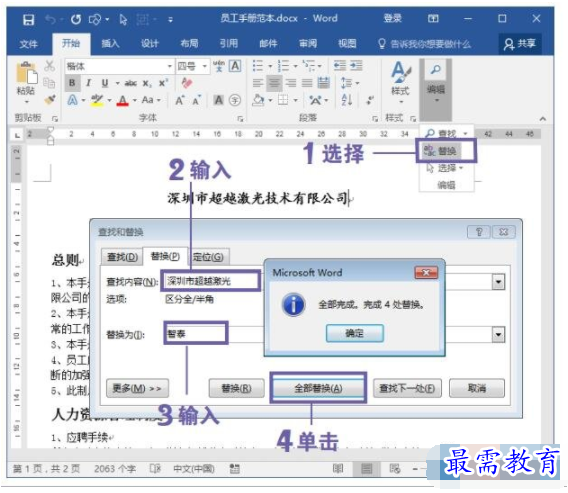
Task: Click the Increase Indent icon
Action: tap(356, 66)
